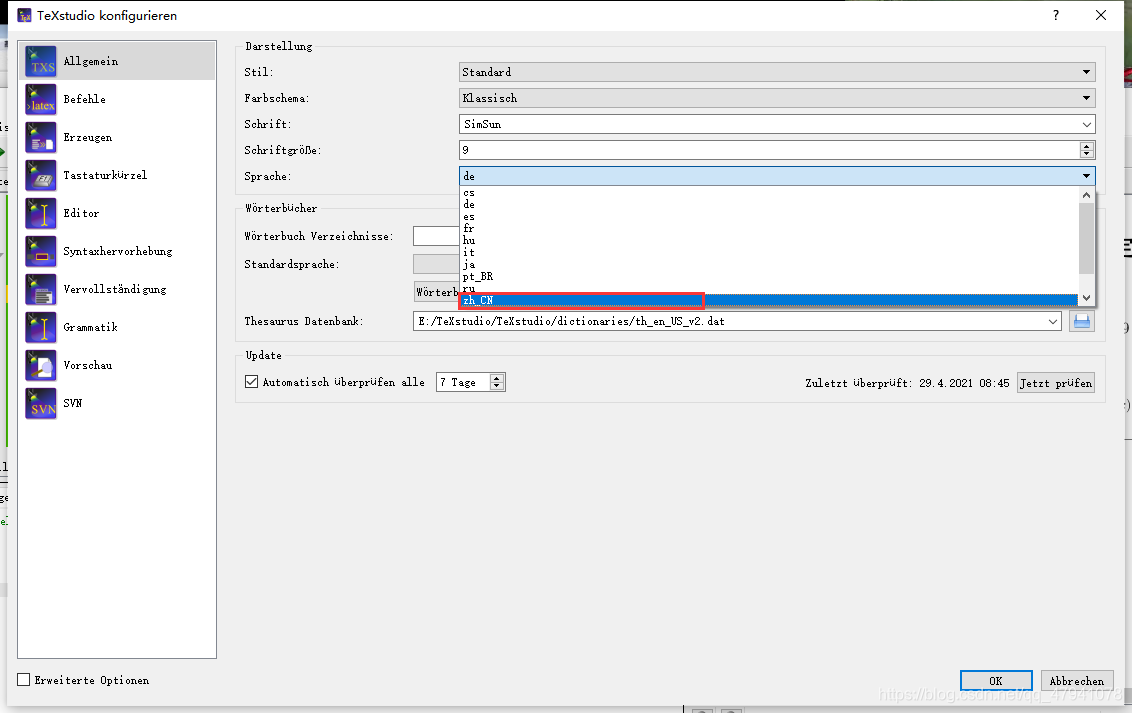Click inside the Schriftgröße field
The image size is (1132, 713).
pyautogui.click(x=770, y=150)
